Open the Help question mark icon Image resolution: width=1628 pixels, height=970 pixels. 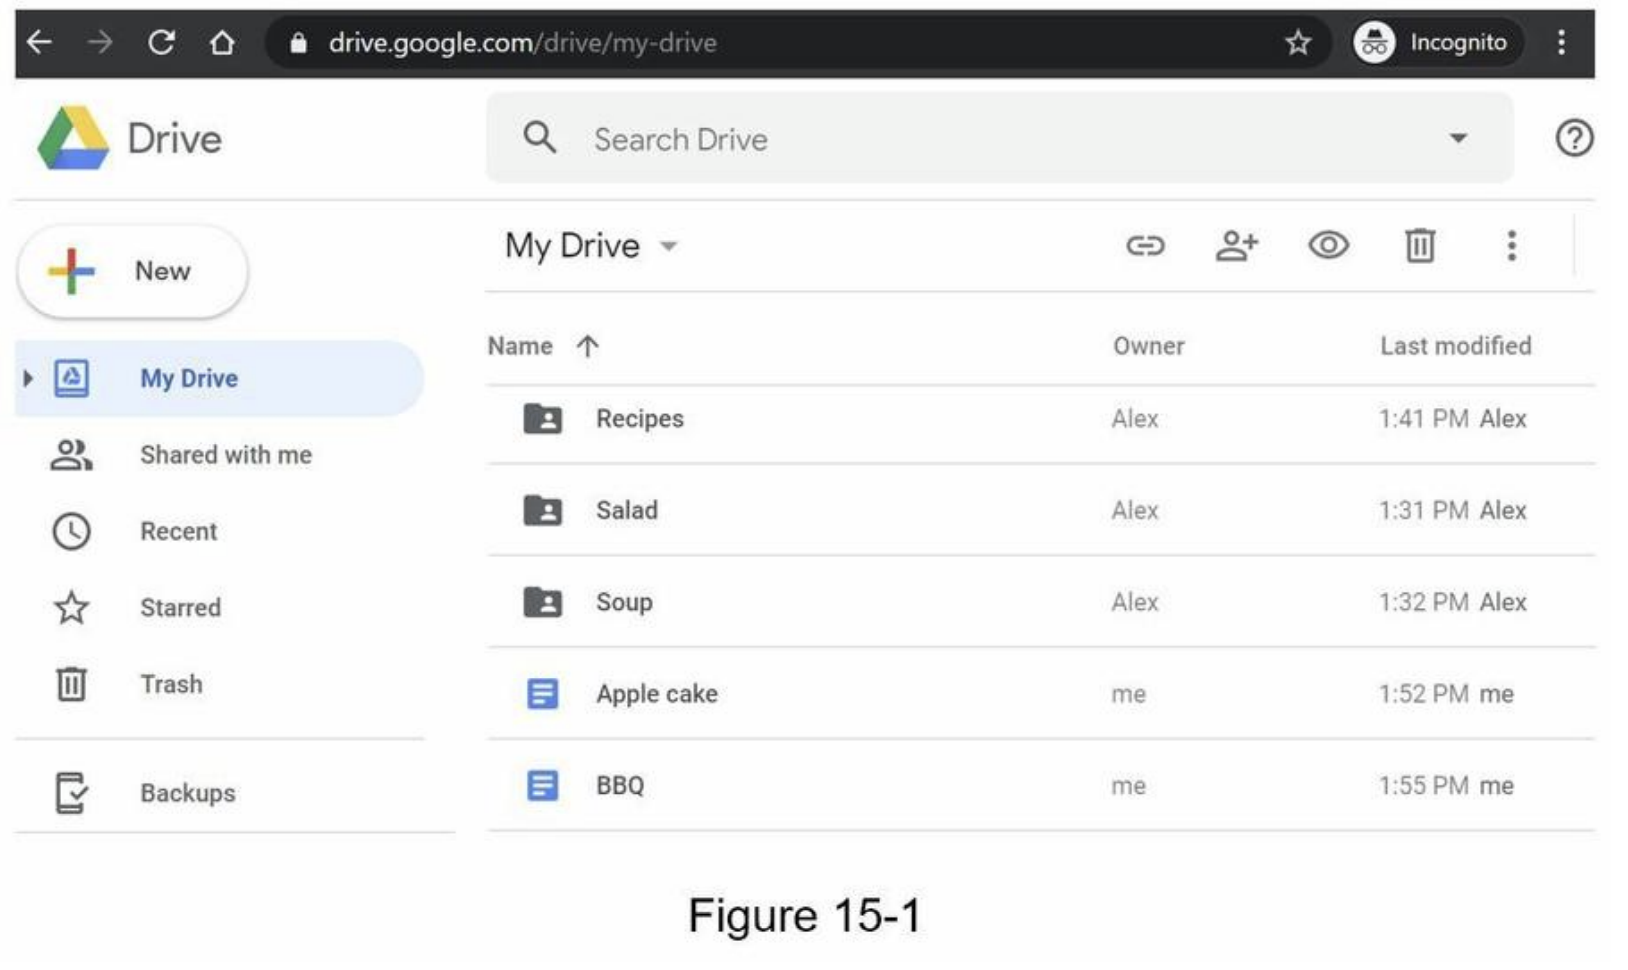point(1575,138)
